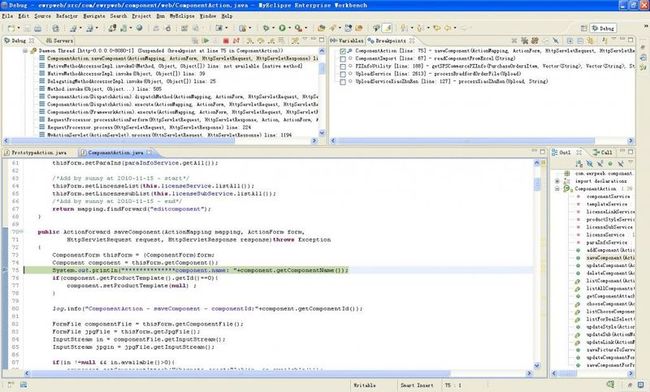The height and width of the screenshot is (392, 650).
Task: Open the Run launch dropdown arrow
Action: (x=289, y=28)
